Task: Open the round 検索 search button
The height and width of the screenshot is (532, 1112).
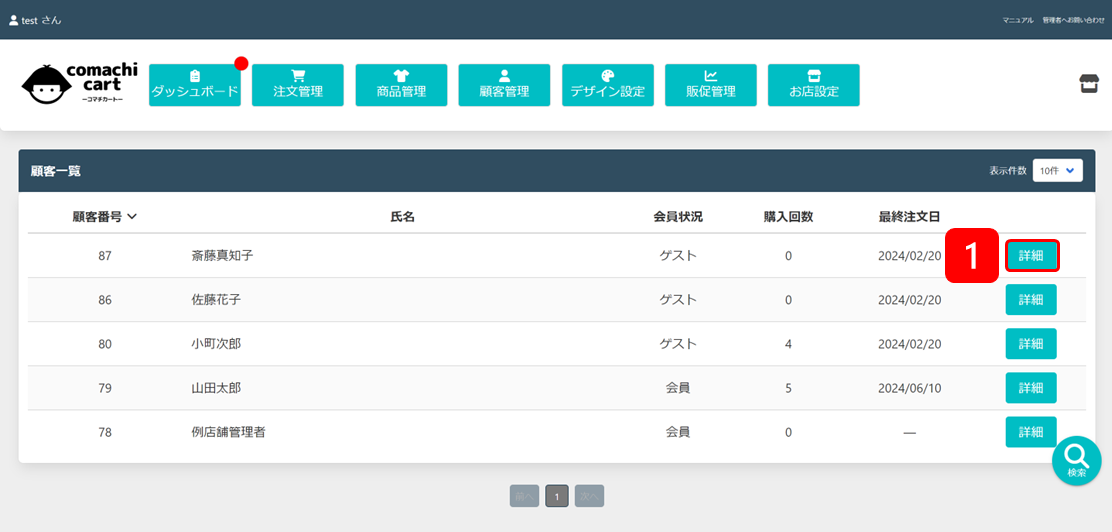Action: click(1077, 460)
